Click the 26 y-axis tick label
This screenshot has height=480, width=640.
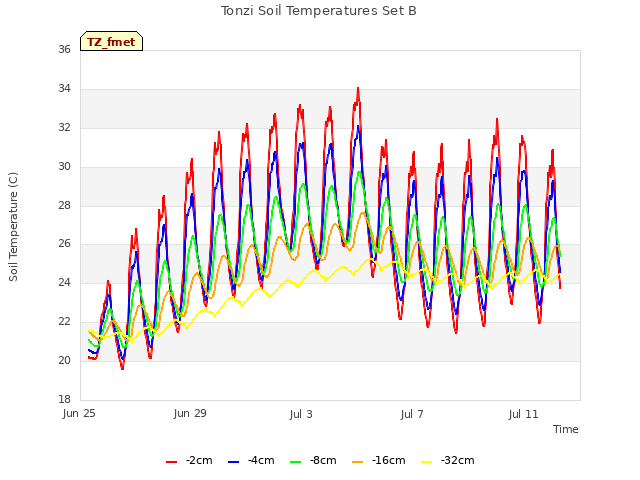[64, 244]
